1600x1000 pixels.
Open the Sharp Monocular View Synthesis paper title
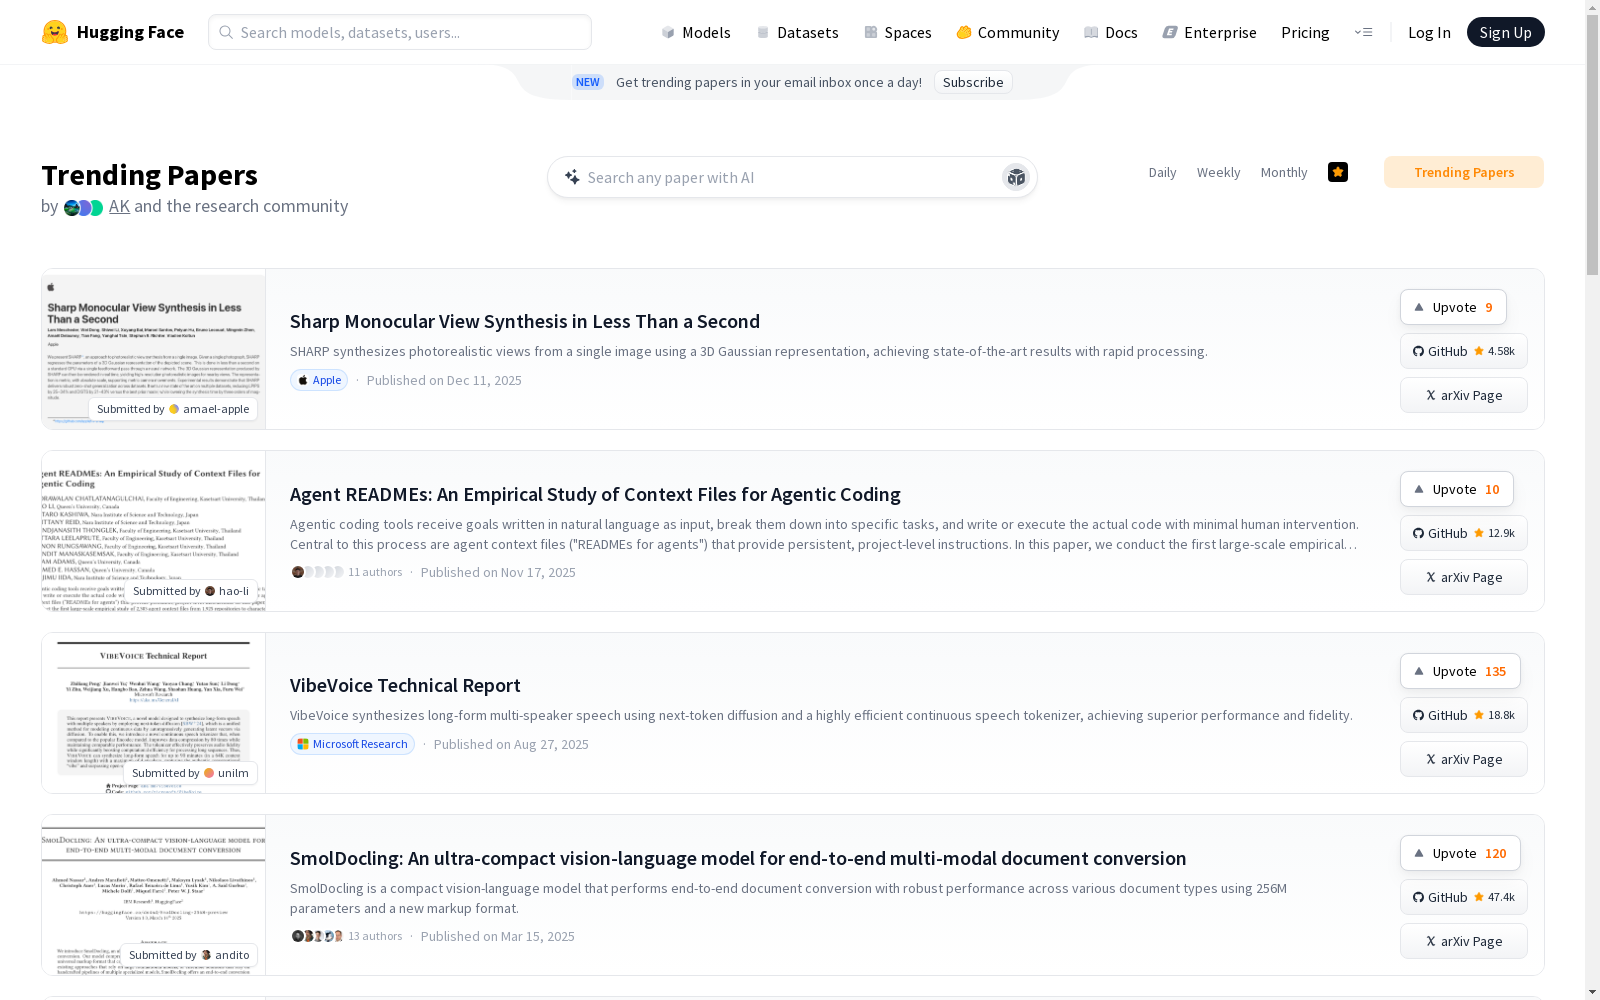525,321
